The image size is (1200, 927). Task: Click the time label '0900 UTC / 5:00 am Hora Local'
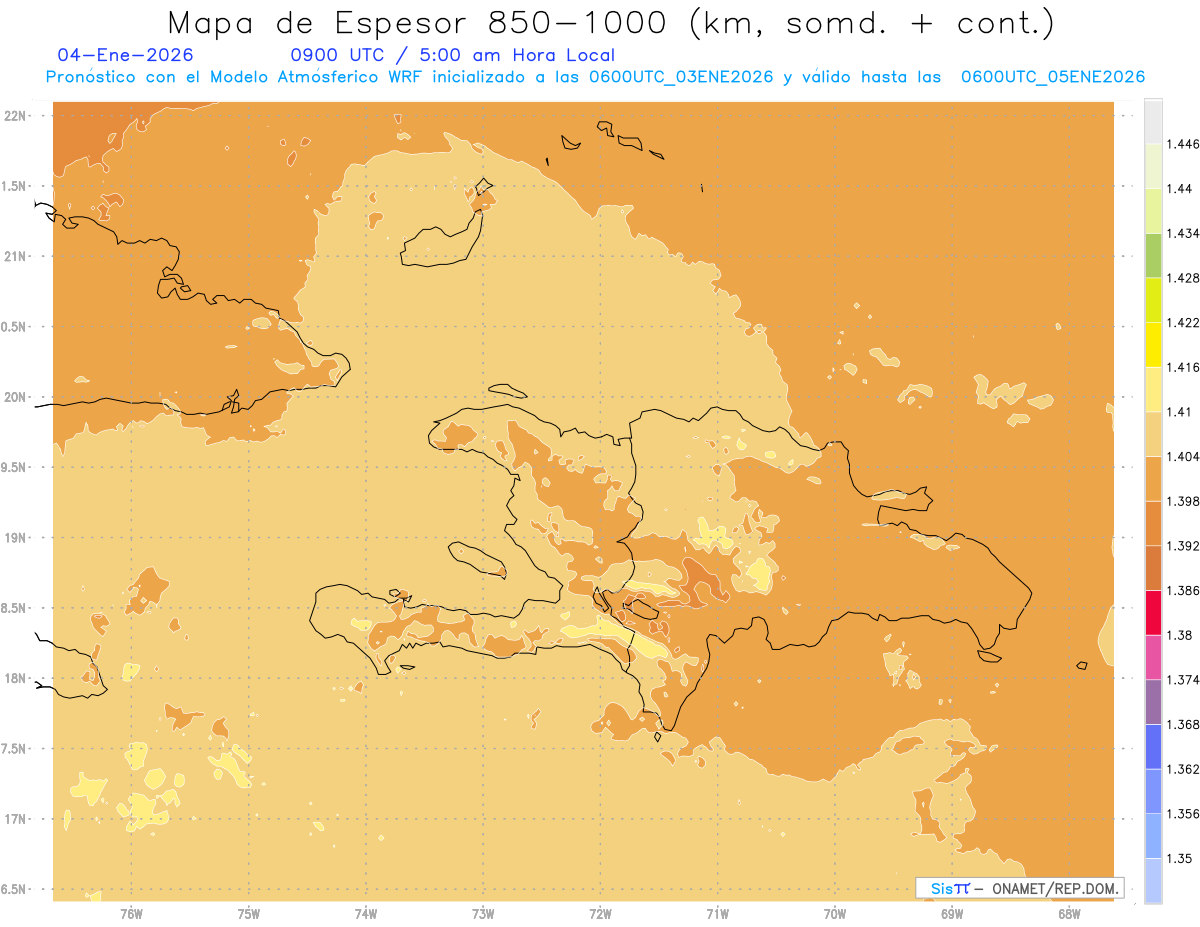452,56
